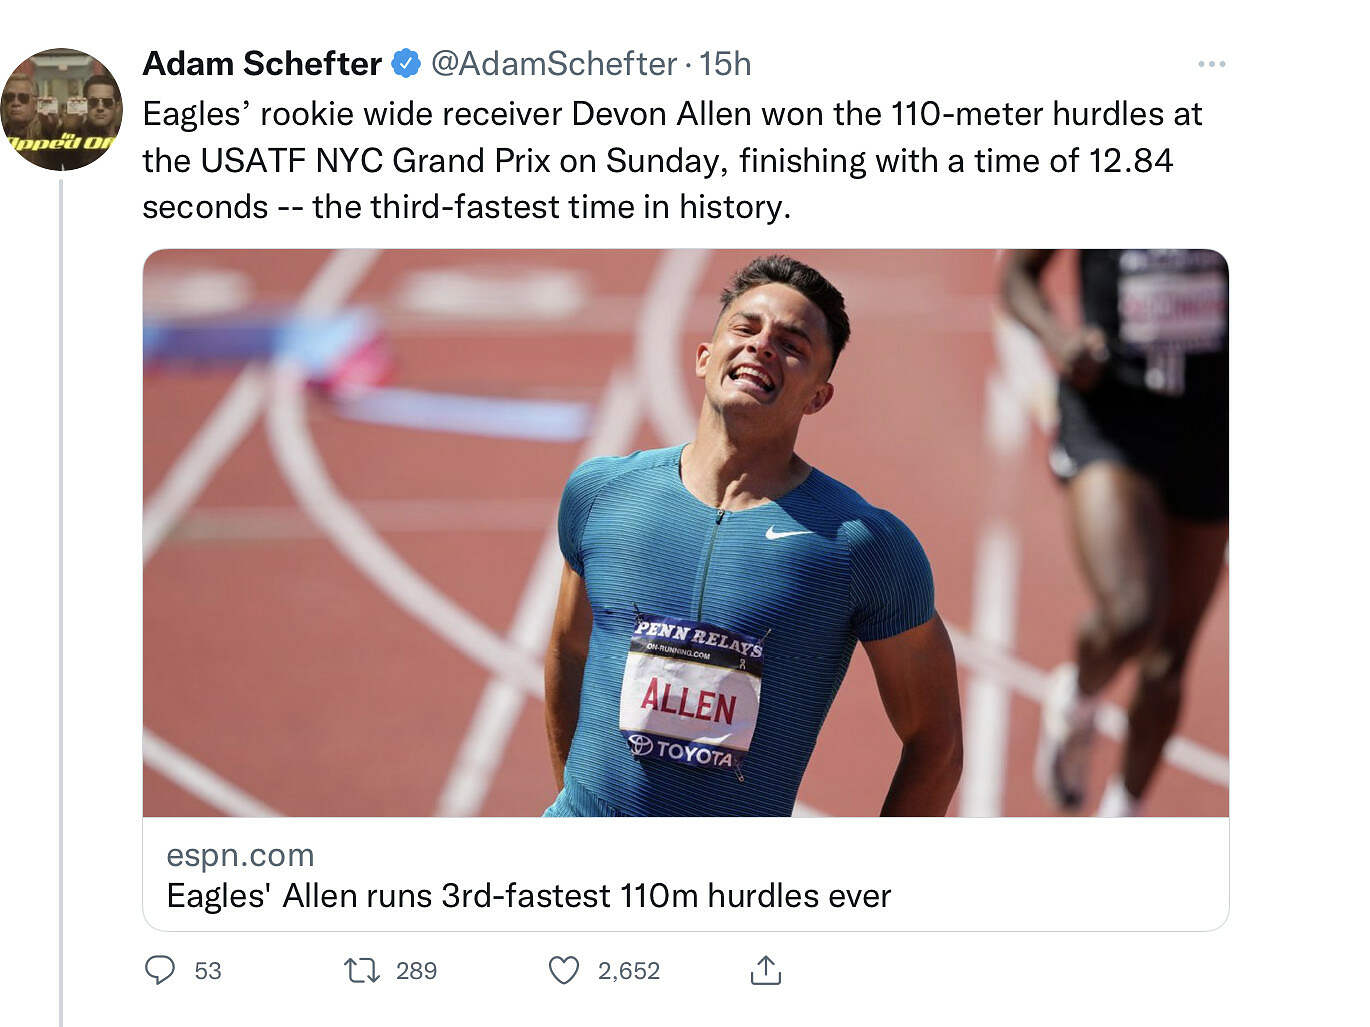The width and height of the screenshot is (1370, 1027).
Task: Retweet this Adam Schefter post
Action: tap(361, 970)
